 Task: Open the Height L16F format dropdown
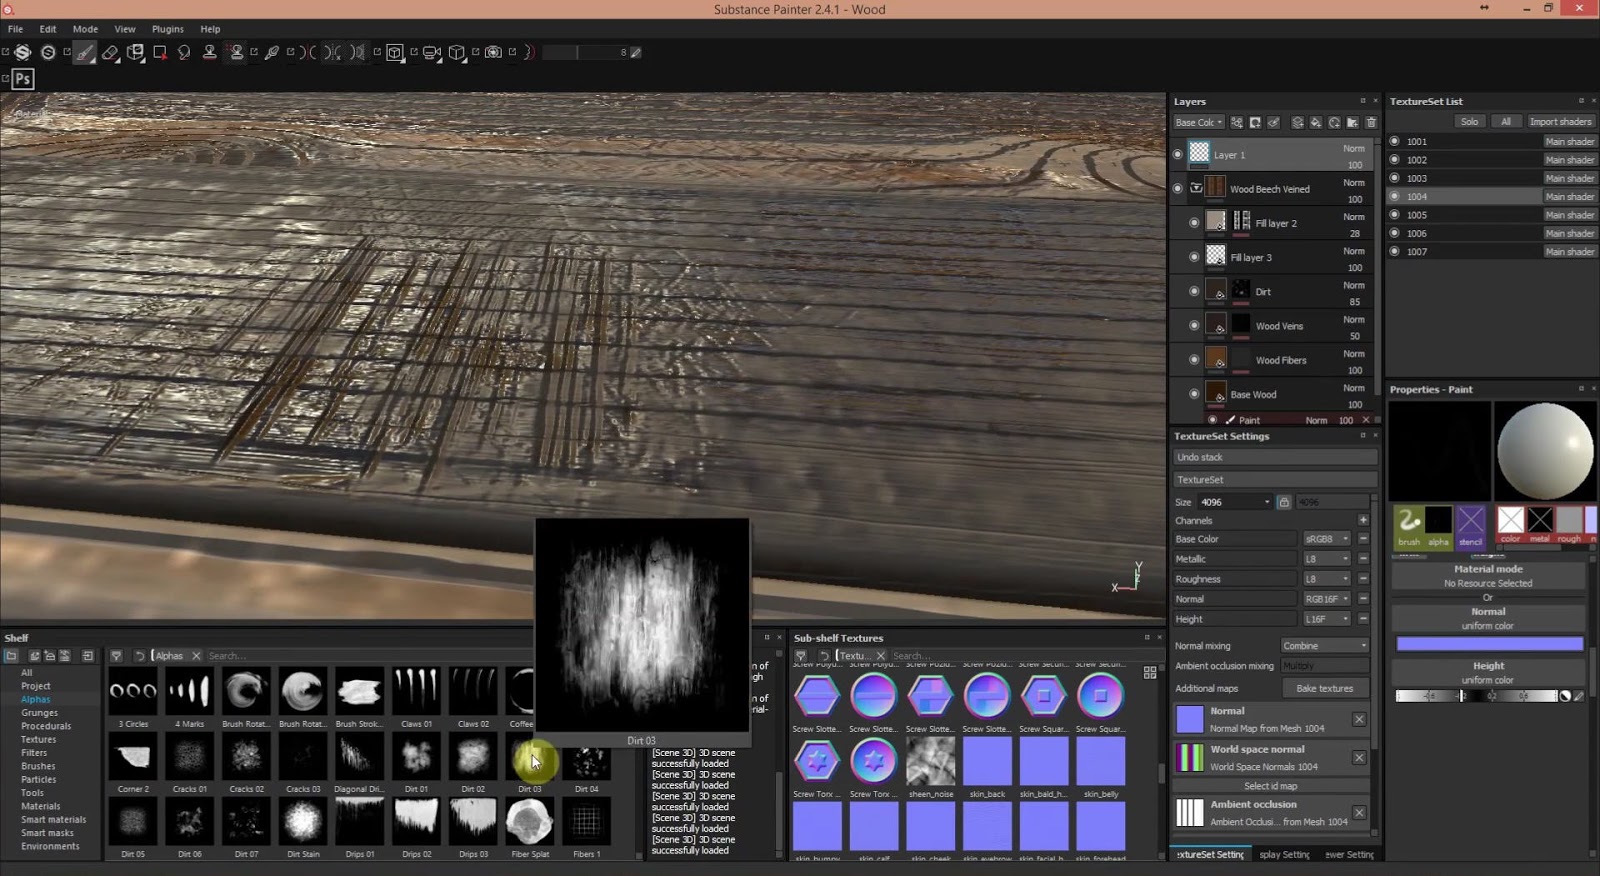[x=1327, y=619]
